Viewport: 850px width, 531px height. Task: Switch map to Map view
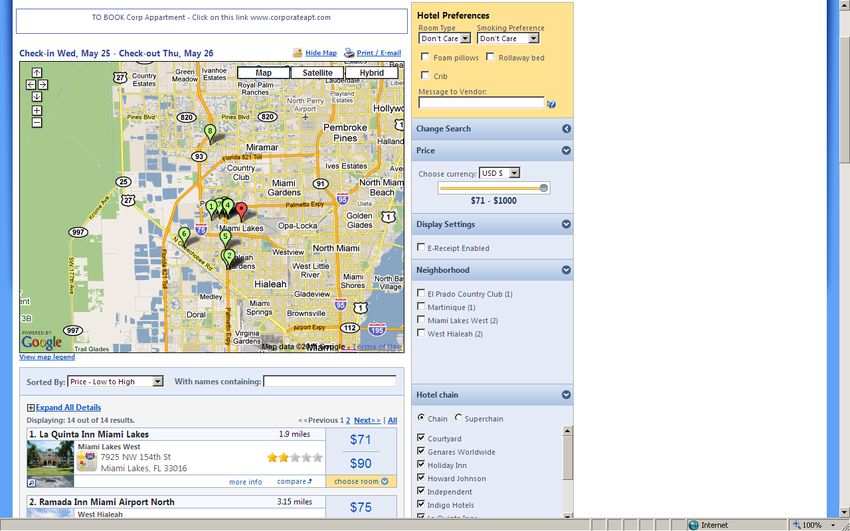pos(263,73)
